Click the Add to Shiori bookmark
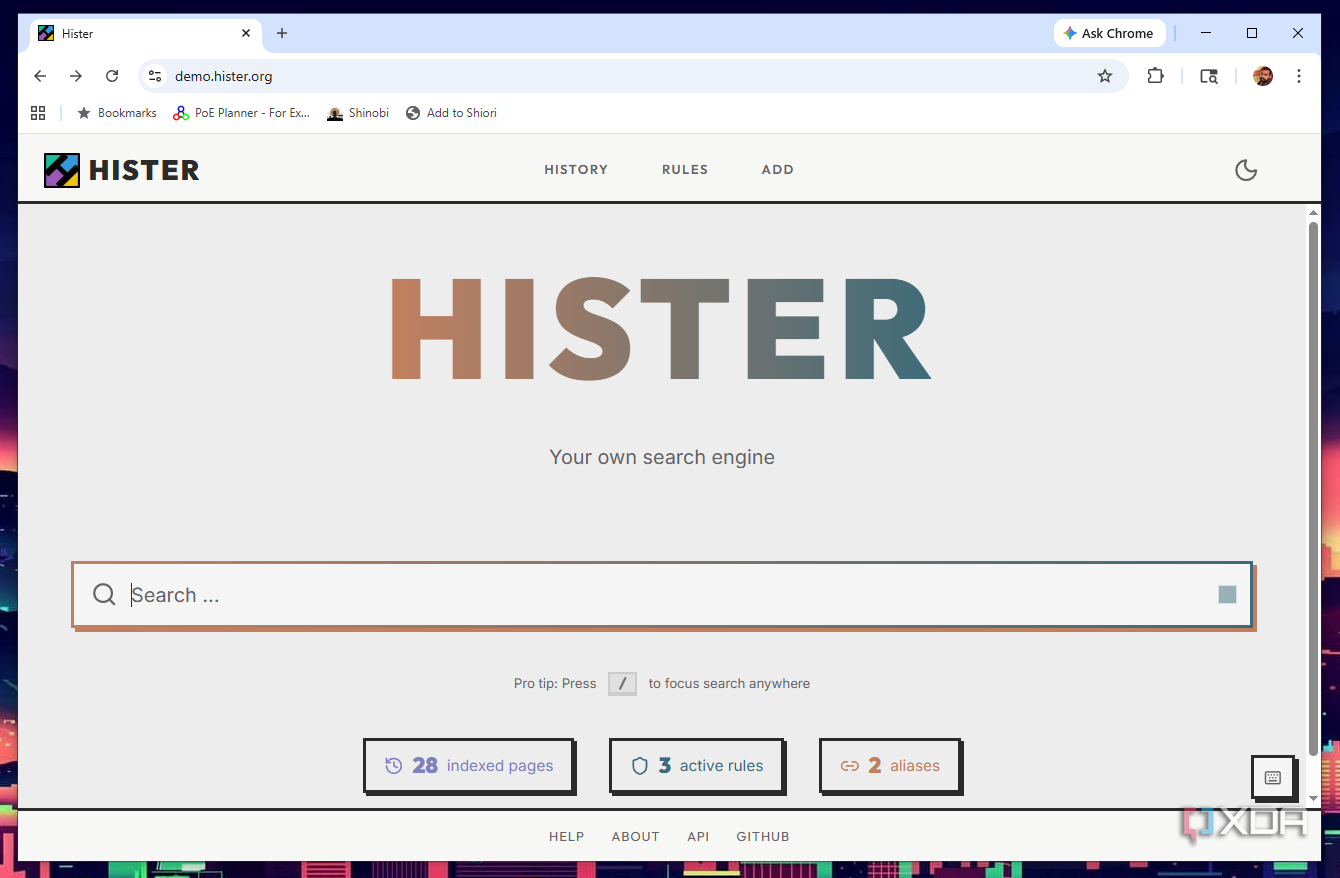Viewport: 1340px width, 878px height. (451, 113)
